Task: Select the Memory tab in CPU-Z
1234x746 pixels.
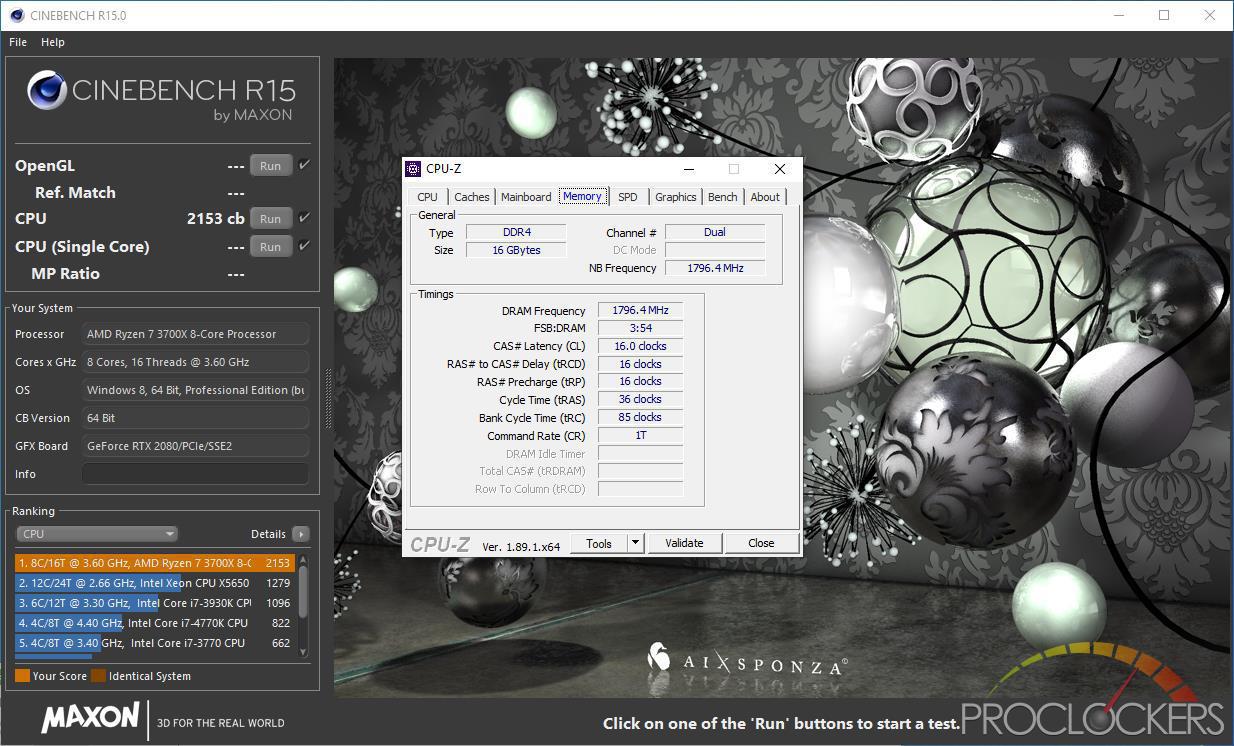Action: (x=582, y=196)
